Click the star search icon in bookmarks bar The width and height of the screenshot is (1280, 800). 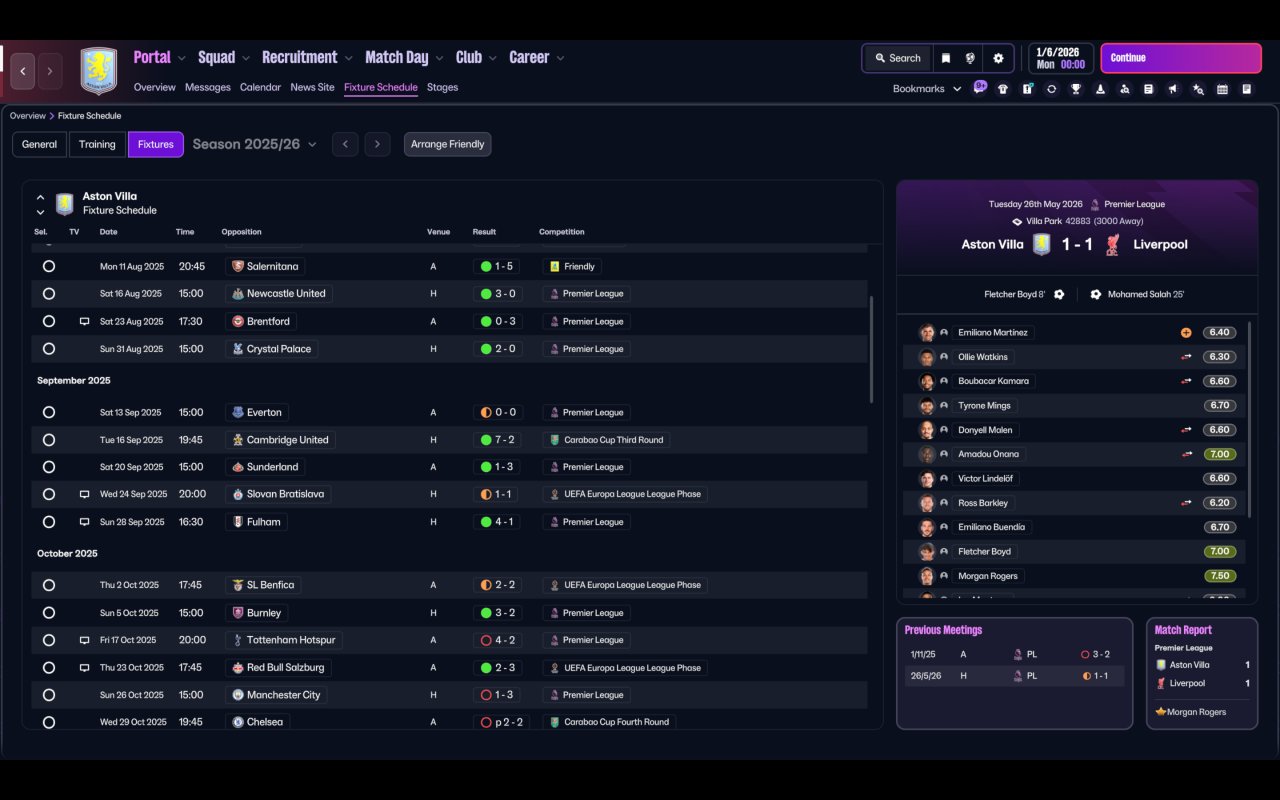click(x=1198, y=89)
